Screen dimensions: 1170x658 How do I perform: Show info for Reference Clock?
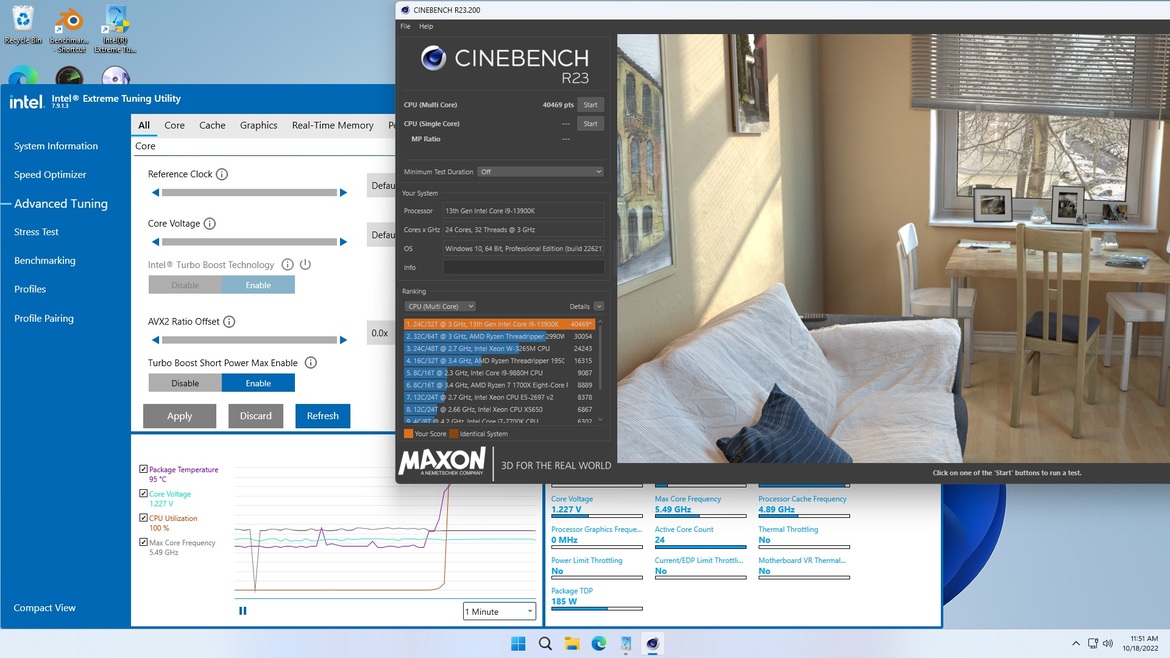coord(222,174)
